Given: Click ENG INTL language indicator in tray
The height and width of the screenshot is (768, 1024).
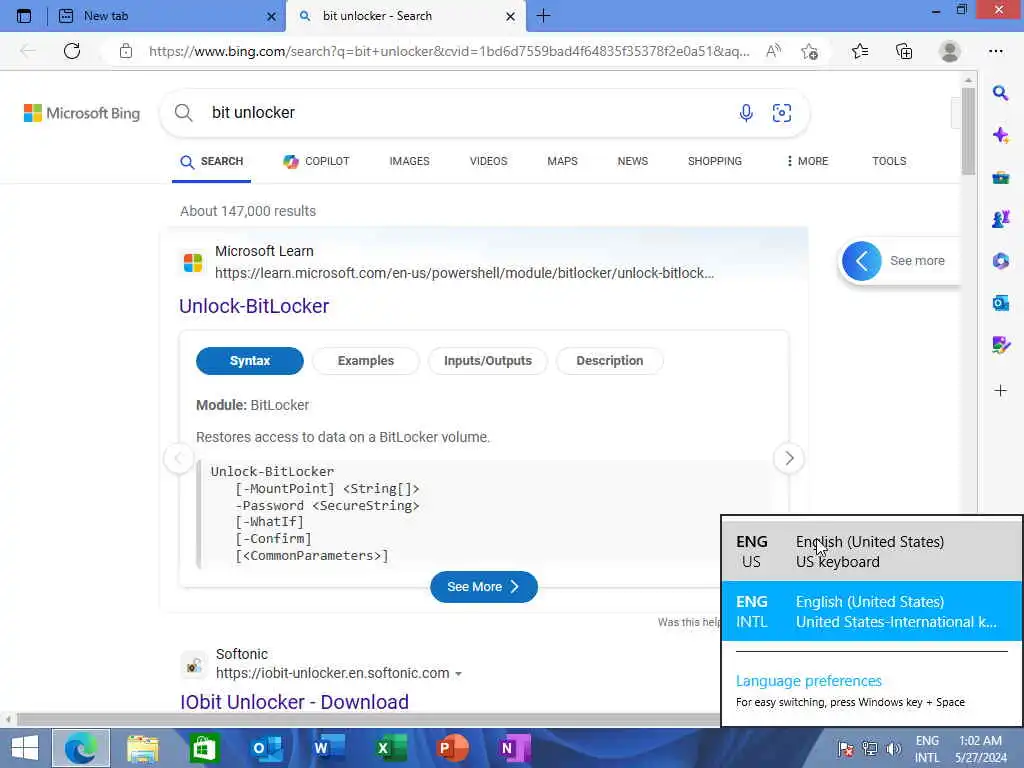Looking at the screenshot, I should pos(927,749).
